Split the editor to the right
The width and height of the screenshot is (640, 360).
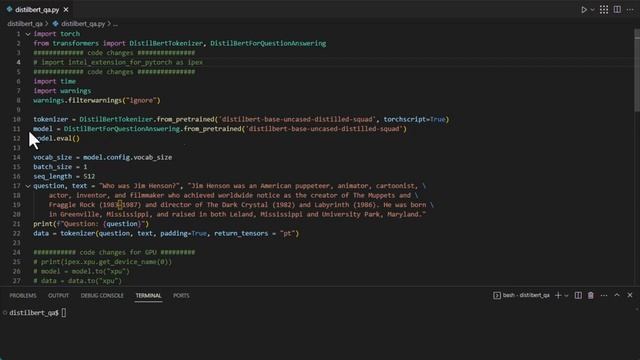click(617, 9)
